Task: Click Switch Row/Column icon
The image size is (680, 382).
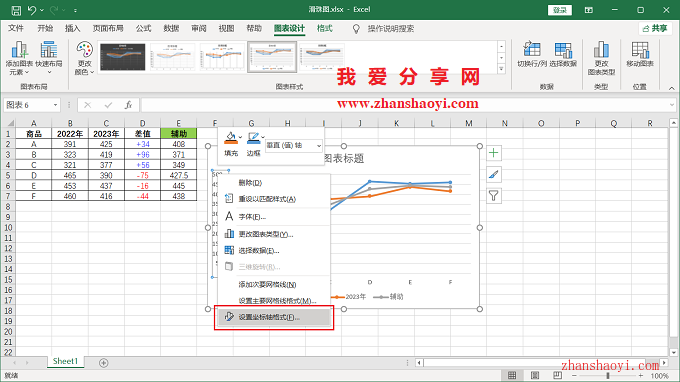Action: coord(532,55)
